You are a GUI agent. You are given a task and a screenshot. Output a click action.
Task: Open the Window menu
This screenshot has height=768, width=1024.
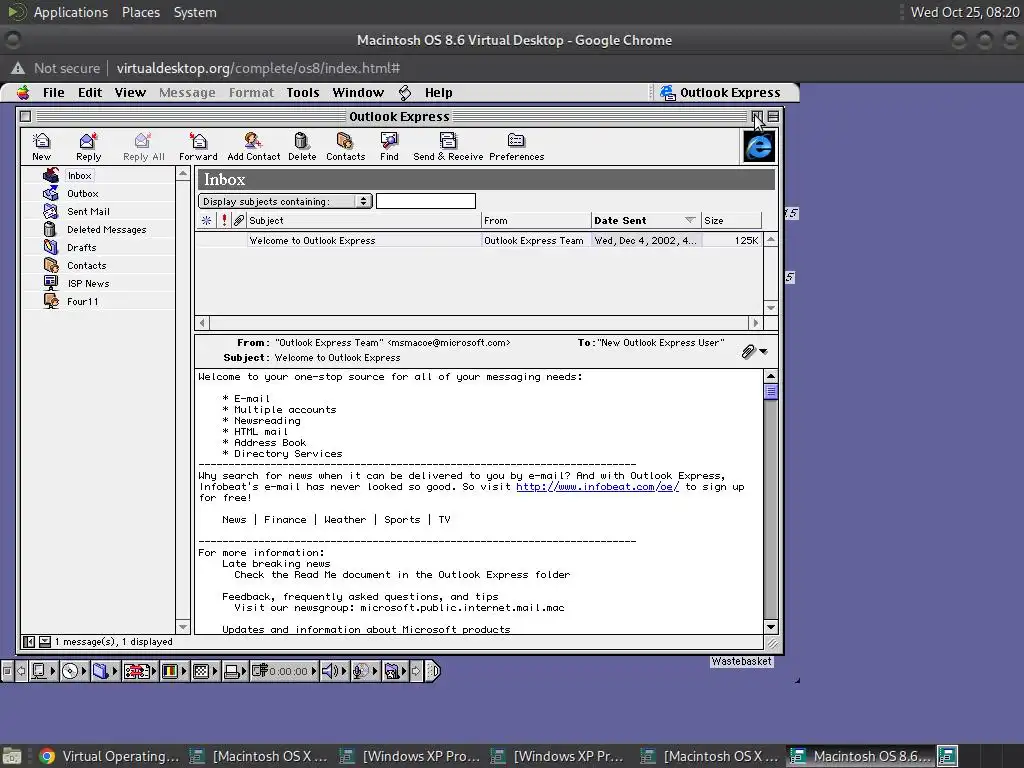click(358, 93)
